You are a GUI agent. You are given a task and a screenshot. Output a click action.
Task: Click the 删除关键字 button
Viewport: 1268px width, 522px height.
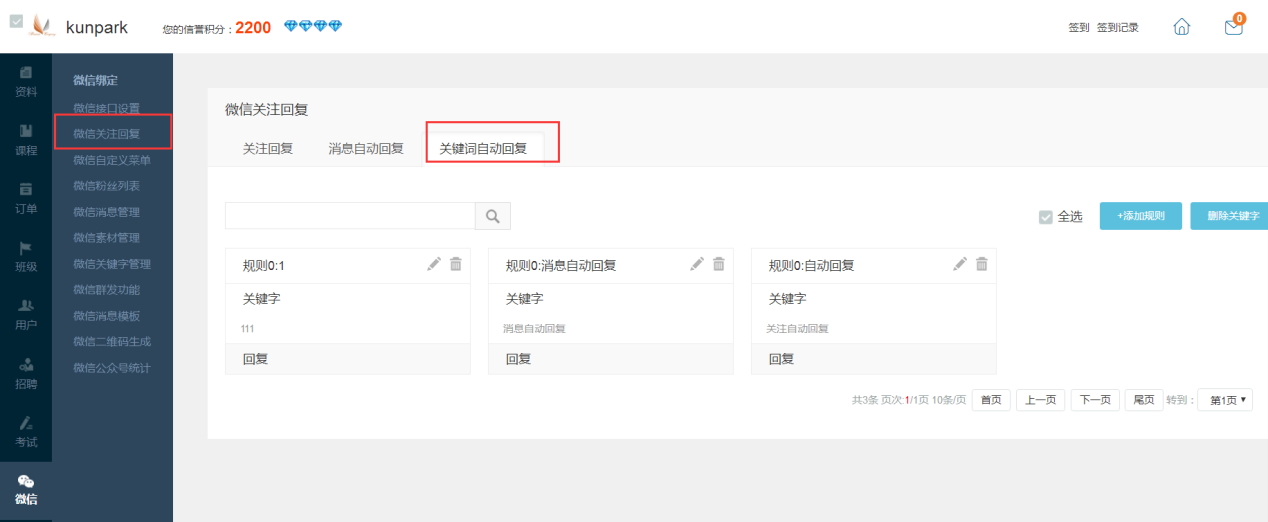[1229, 216]
